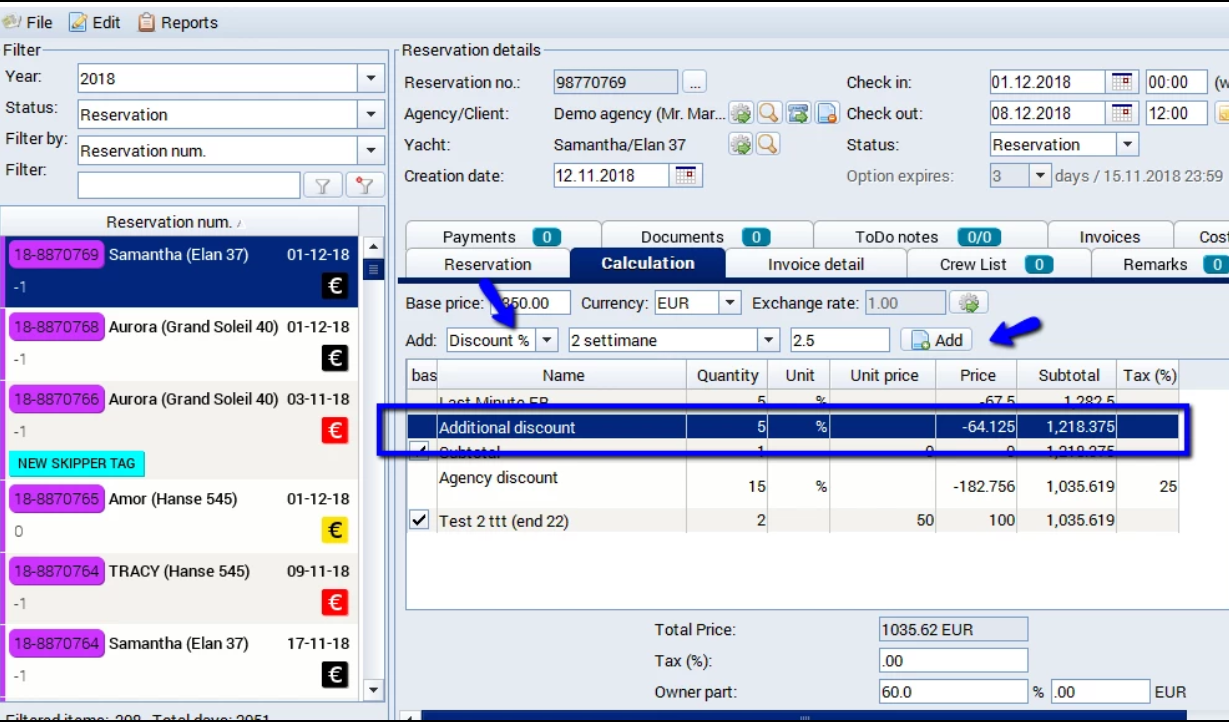Open the Filter by dropdown
Screen dimensions: 1229x722
pyautogui.click(x=371, y=150)
